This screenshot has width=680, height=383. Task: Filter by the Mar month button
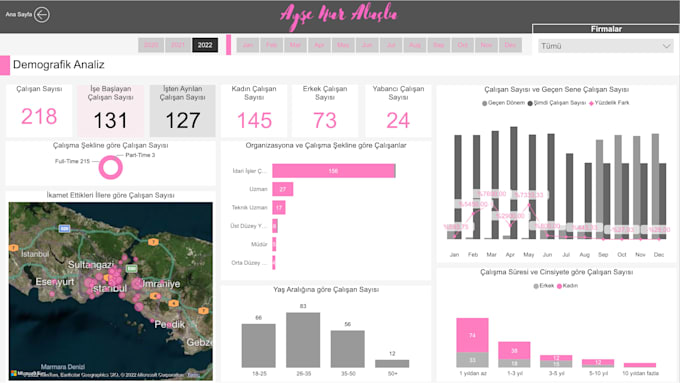[x=295, y=45]
